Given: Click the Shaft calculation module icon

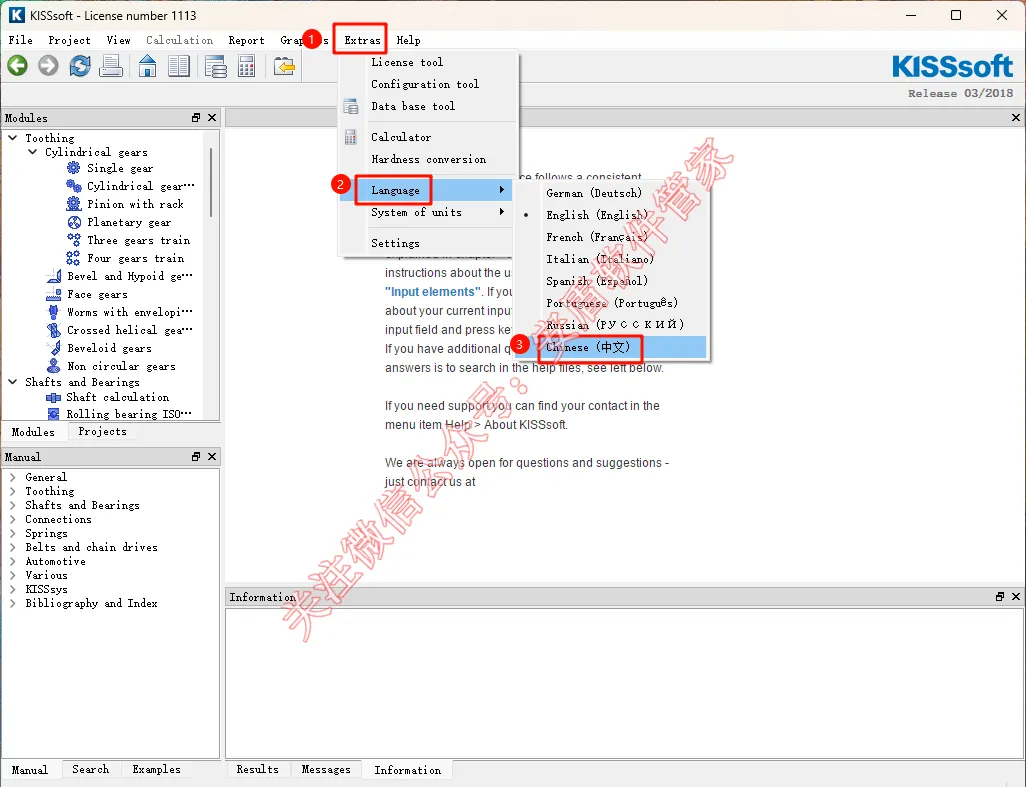Looking at the screenshot, I should point(54,397).
